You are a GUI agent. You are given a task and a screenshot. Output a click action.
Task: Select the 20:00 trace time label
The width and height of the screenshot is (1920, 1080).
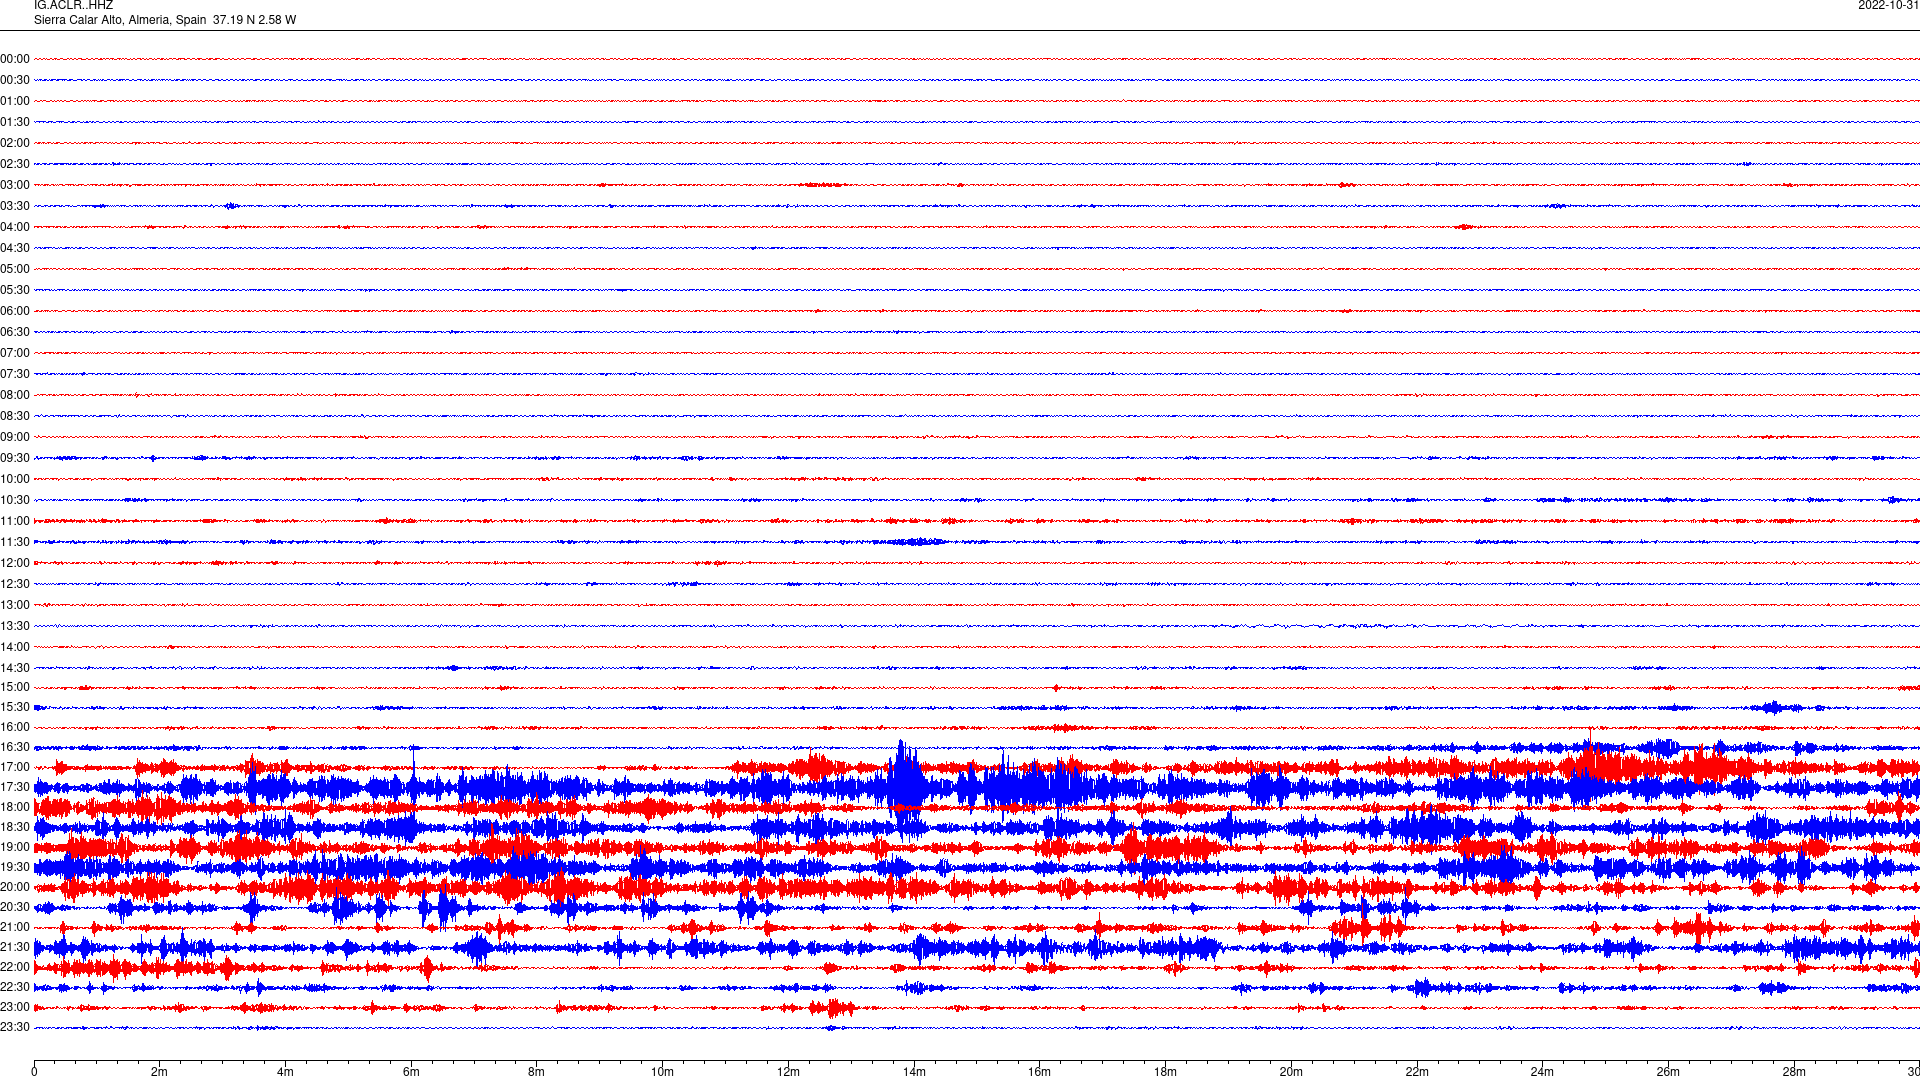point(15,887)
